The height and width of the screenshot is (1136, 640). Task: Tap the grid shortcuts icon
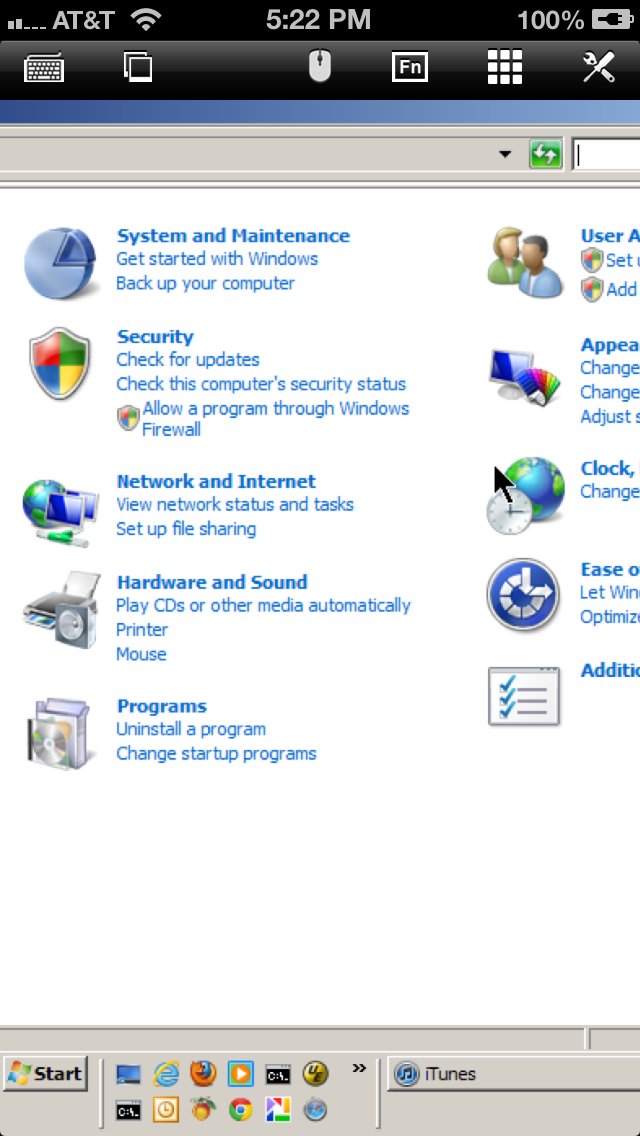tap(504, 67)
